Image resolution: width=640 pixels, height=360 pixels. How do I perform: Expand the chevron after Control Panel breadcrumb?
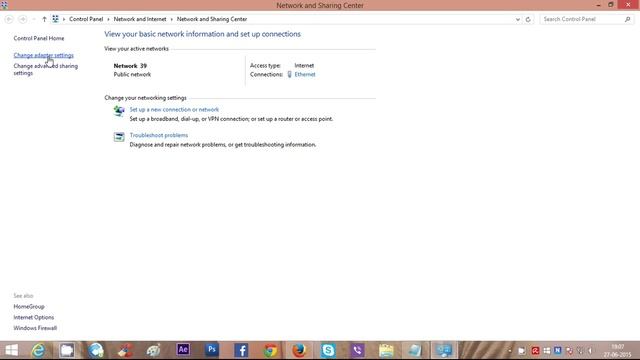pyautogui.click(x=108, y=19)
